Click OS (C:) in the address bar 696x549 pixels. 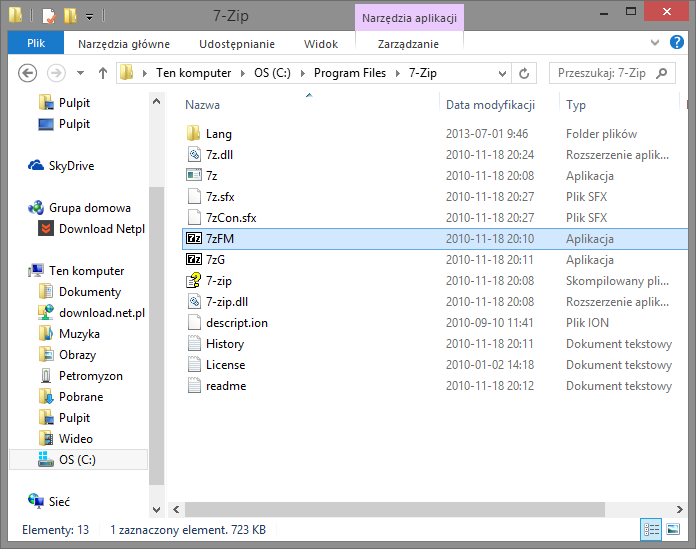(272, 73)
